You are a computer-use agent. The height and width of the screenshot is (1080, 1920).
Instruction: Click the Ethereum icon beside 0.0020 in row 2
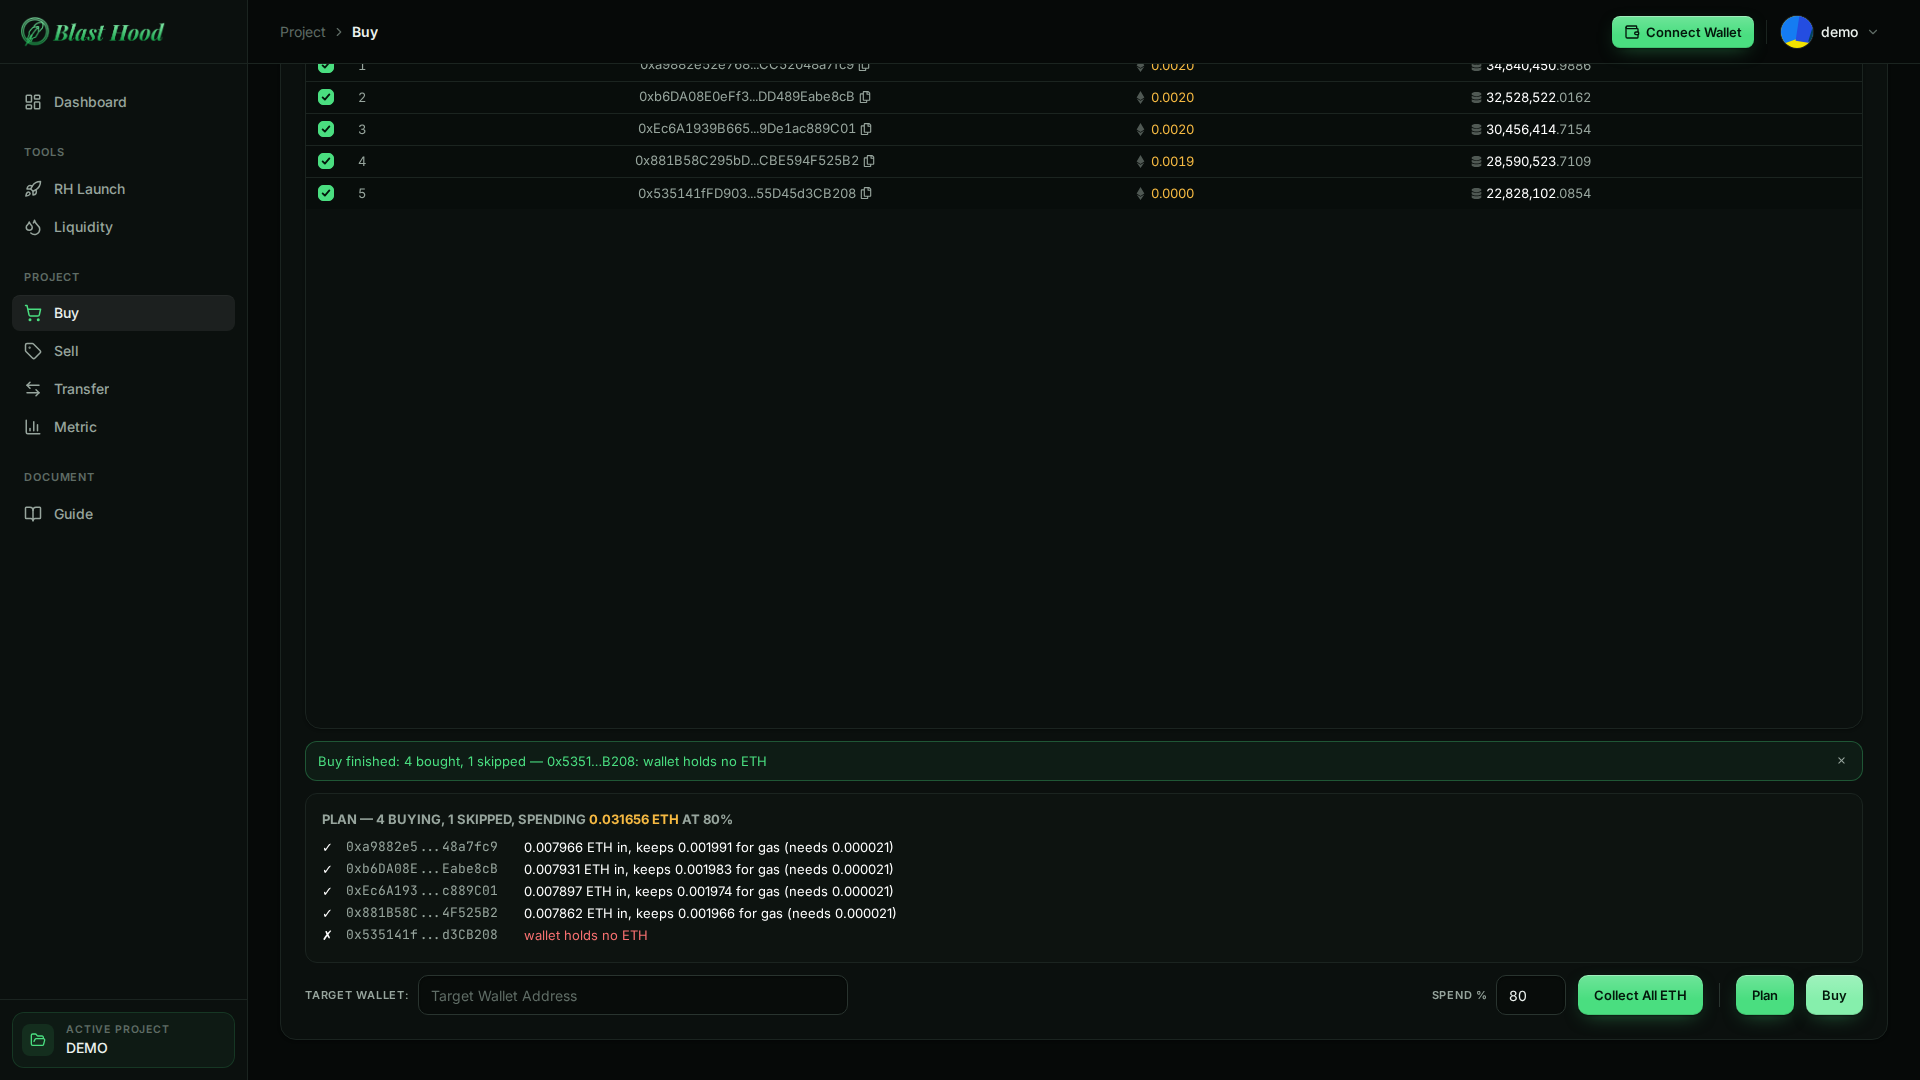[x=1140, y=97]
